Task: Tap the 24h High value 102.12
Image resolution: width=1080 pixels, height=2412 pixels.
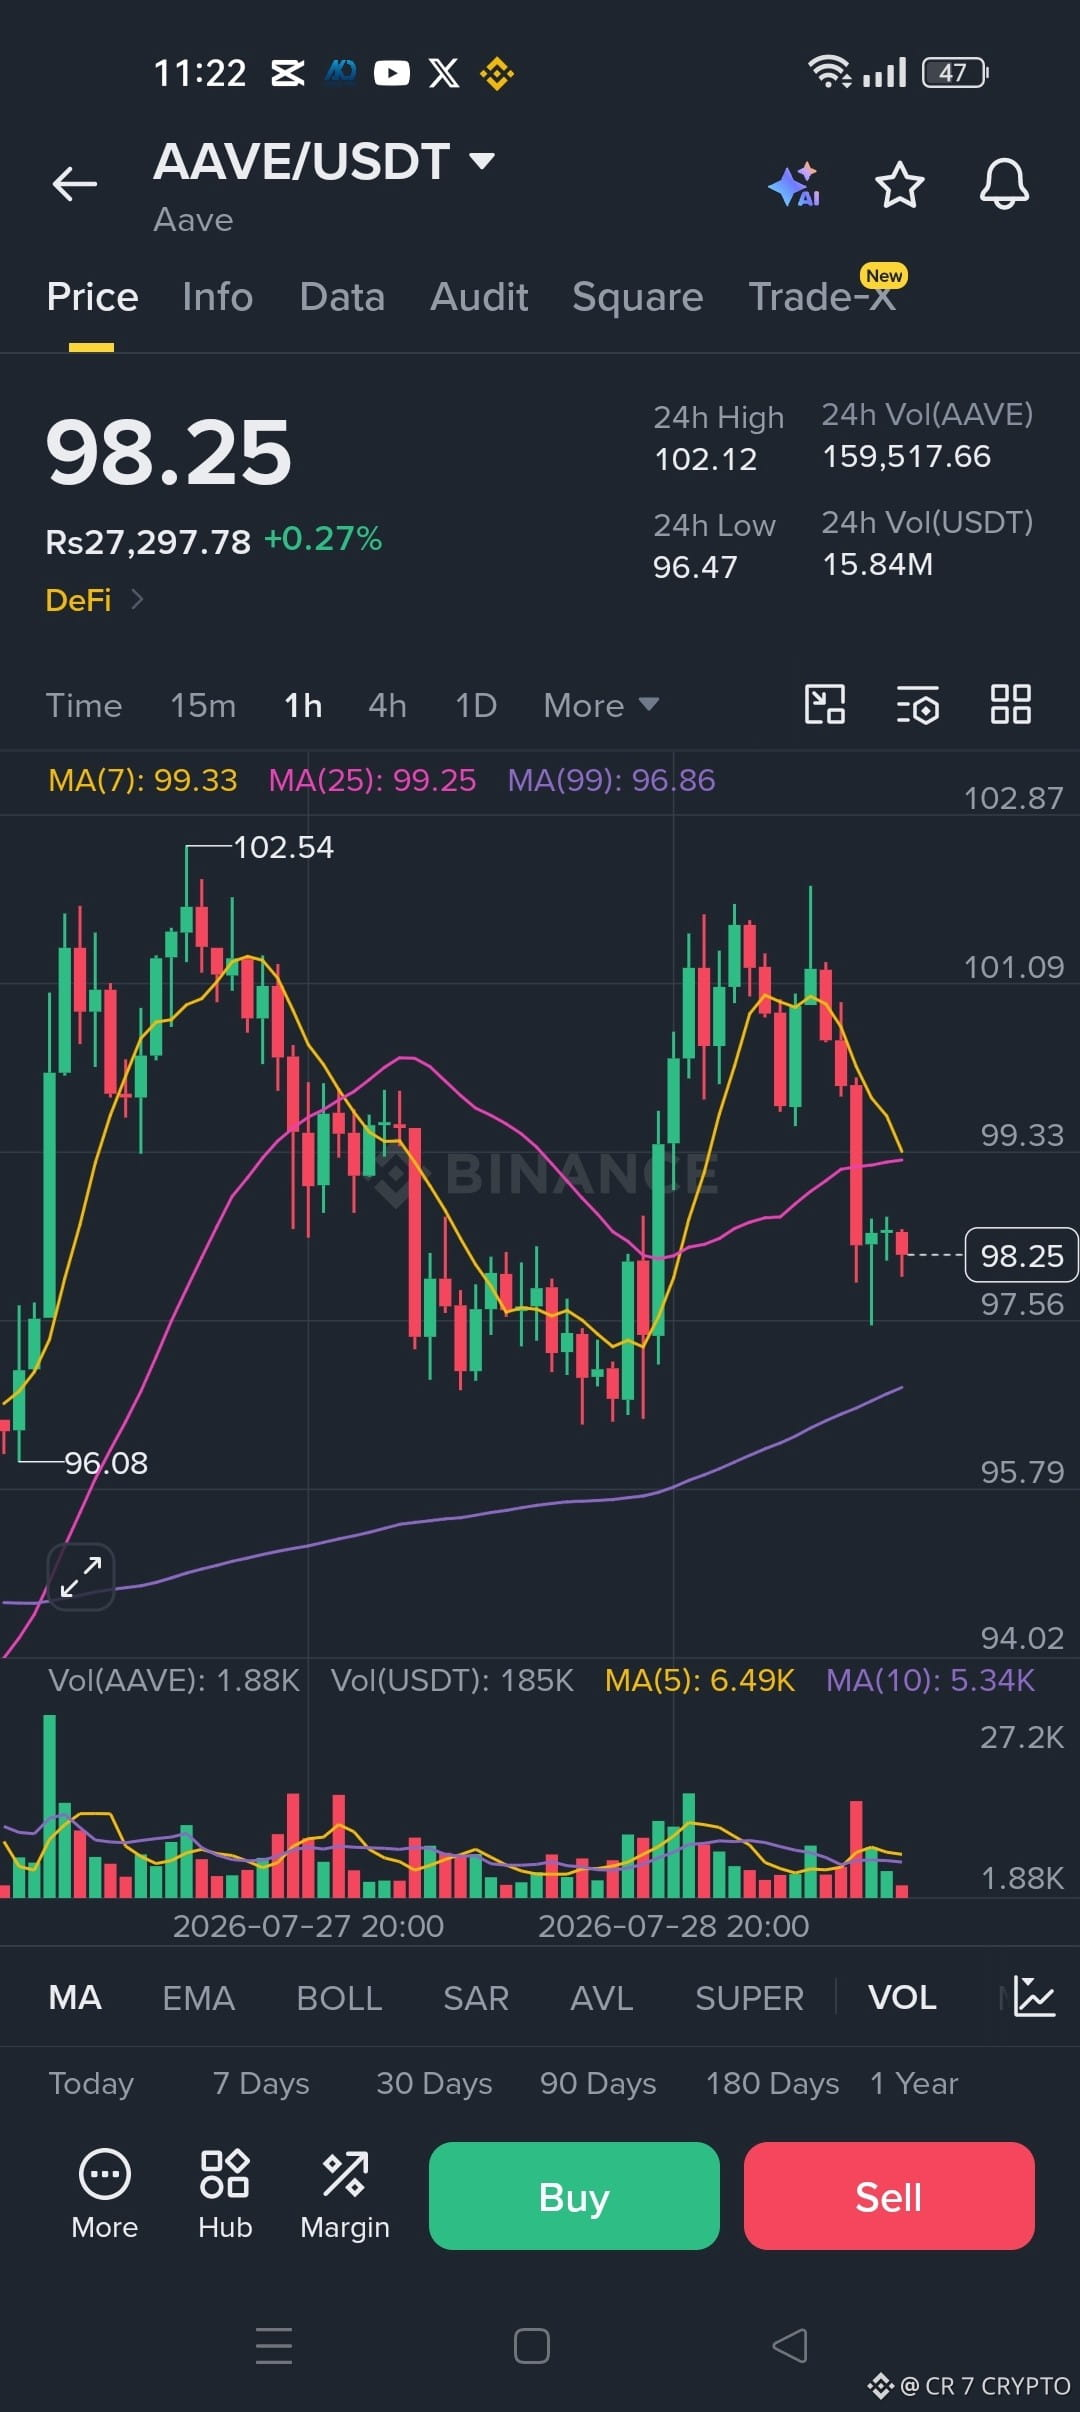Action: tap(706, 459)
